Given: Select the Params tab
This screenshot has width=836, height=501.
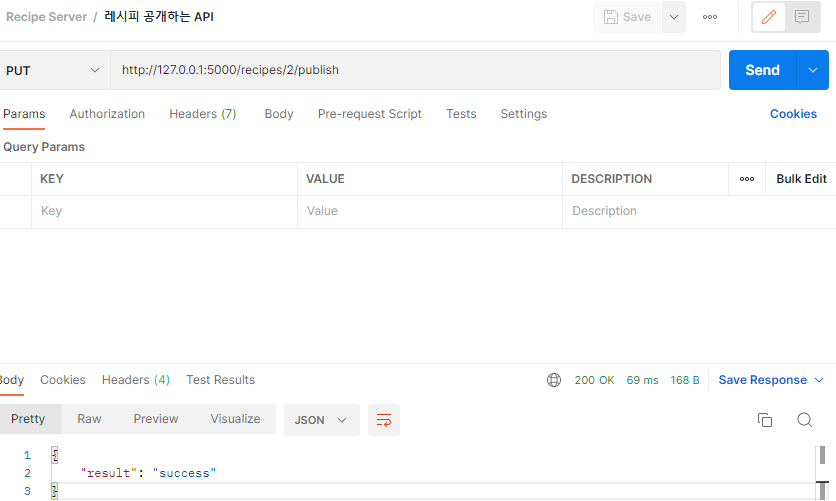Looking at the screenshot, I should [24, 114].
